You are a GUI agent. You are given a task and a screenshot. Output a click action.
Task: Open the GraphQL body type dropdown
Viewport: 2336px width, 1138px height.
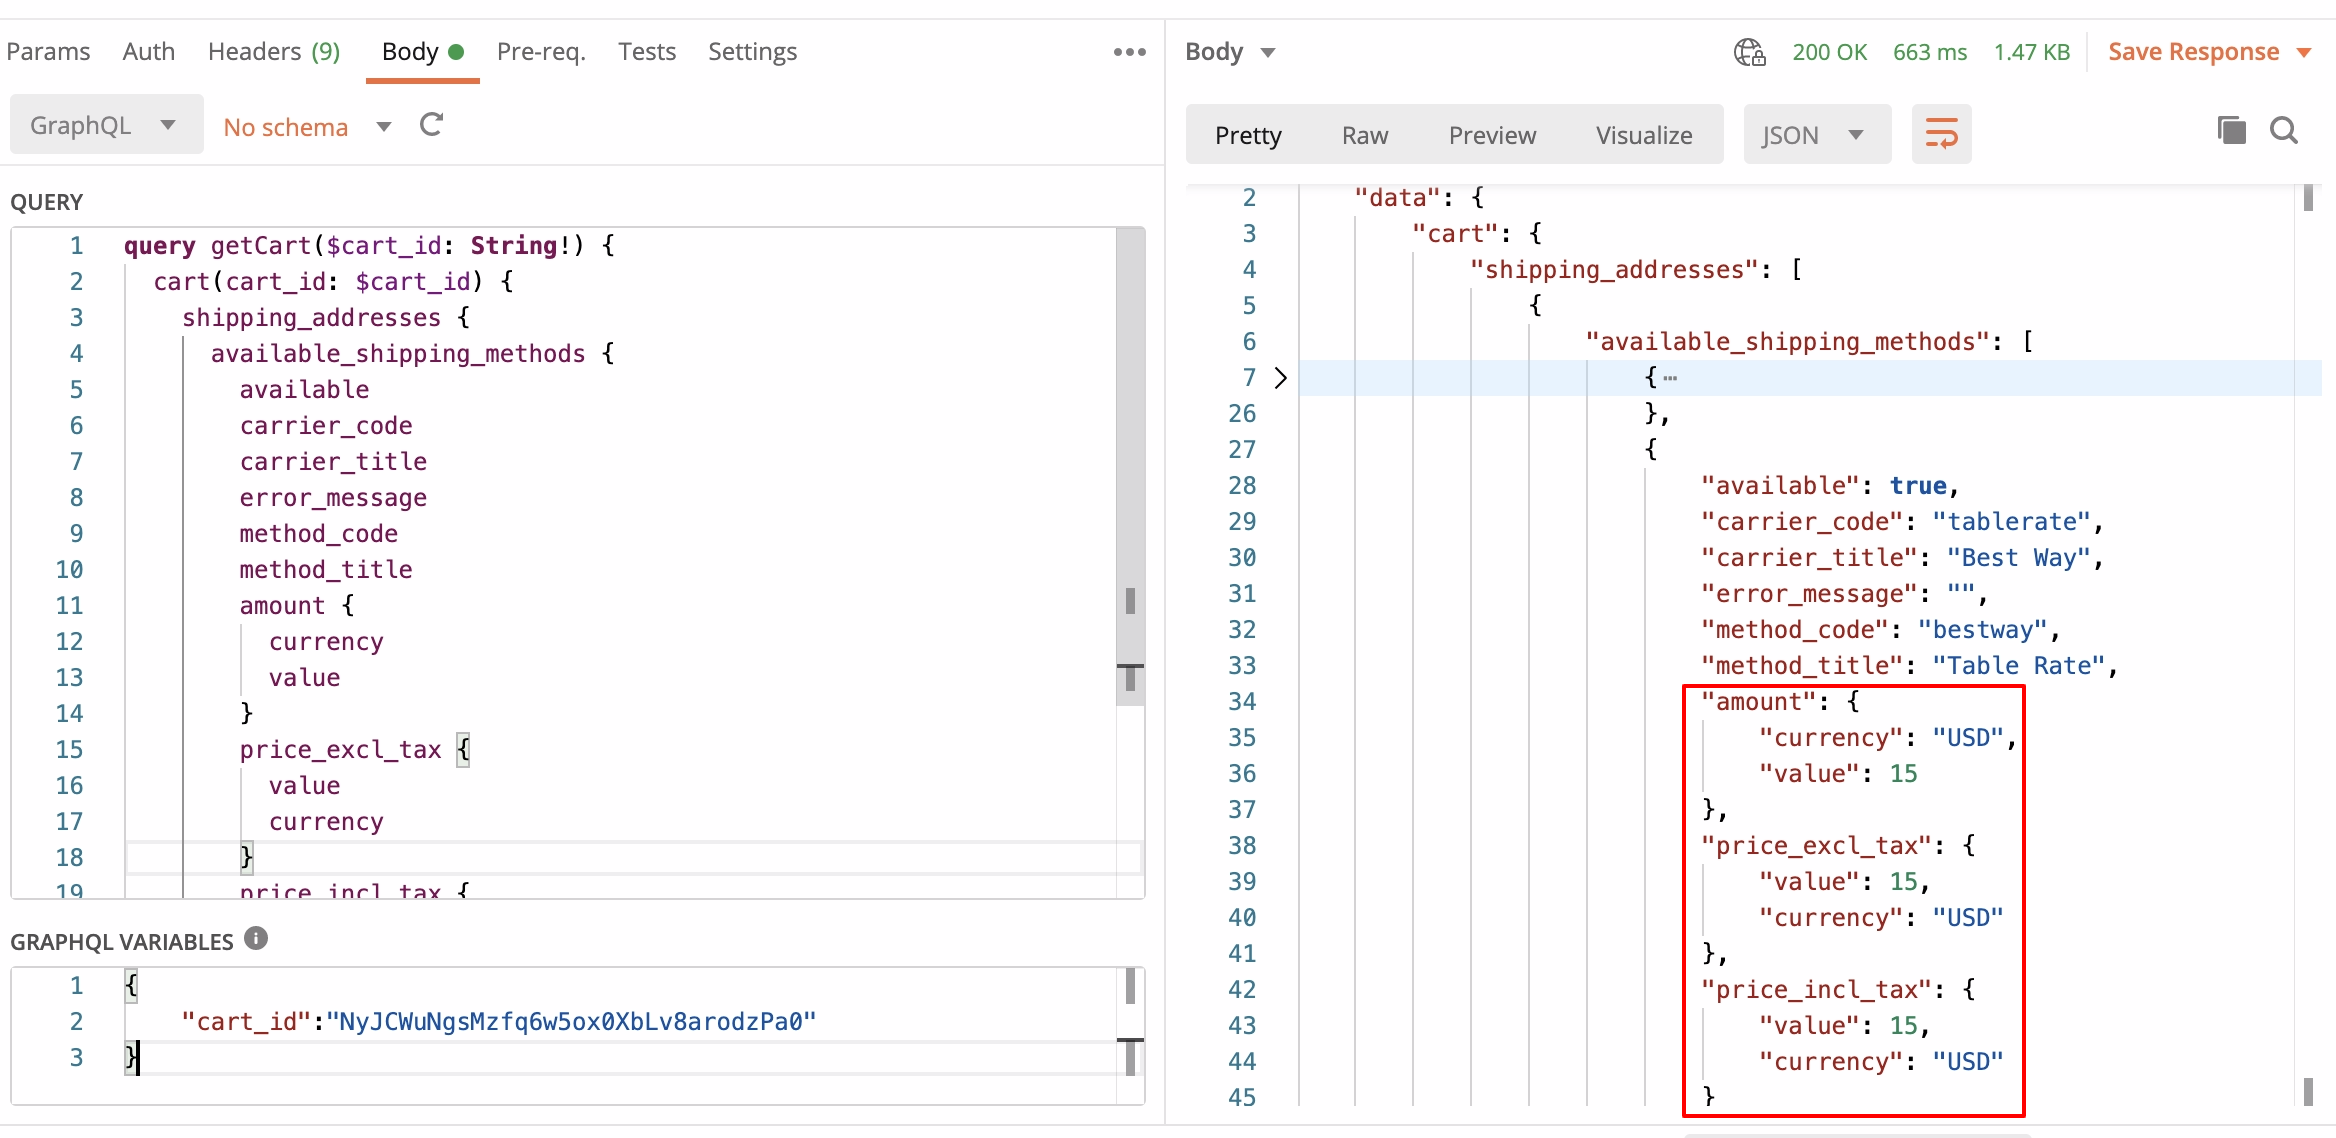[106, 125]
